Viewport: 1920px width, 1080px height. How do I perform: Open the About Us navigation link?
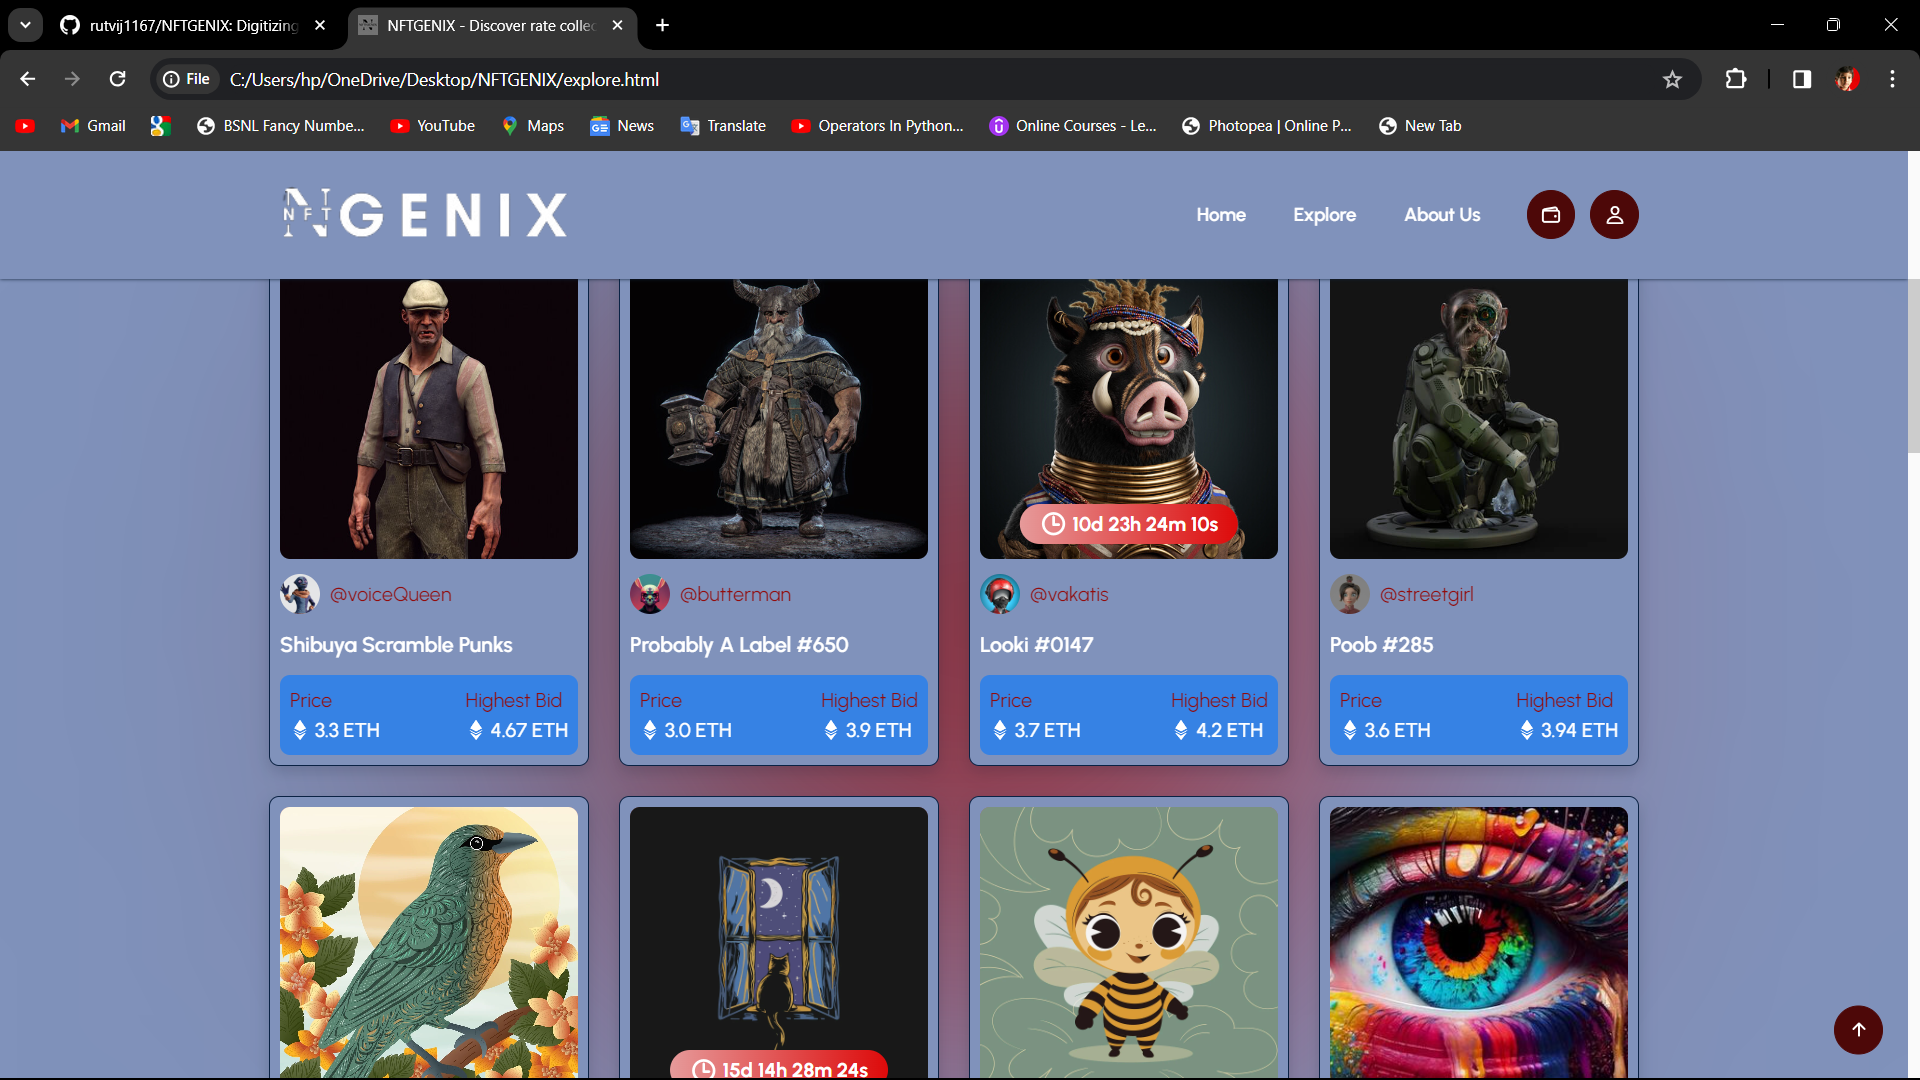click(x=1442, y=215)
